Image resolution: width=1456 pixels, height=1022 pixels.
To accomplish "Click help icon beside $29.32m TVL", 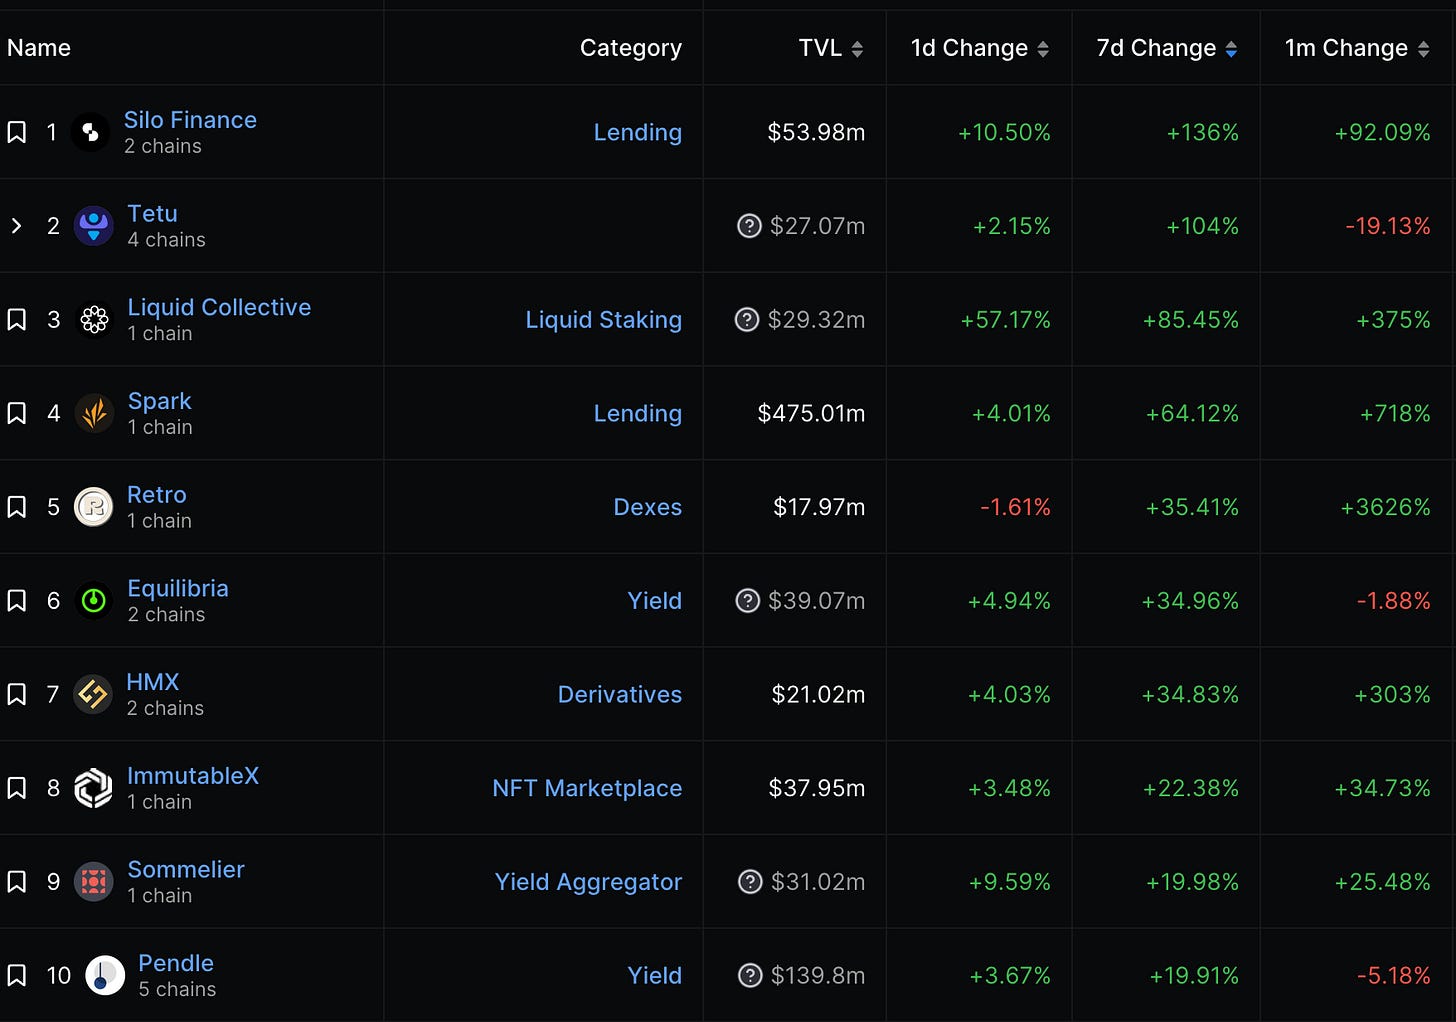I will (747, 320).
